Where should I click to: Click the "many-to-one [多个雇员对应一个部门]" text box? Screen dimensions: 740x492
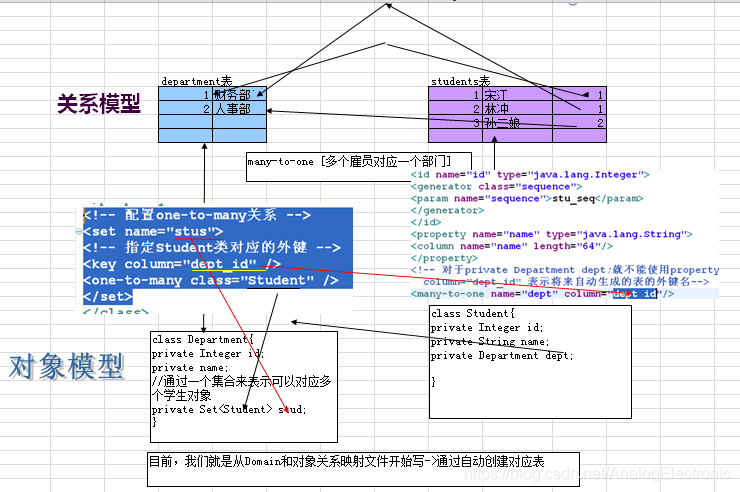(359, 167)
